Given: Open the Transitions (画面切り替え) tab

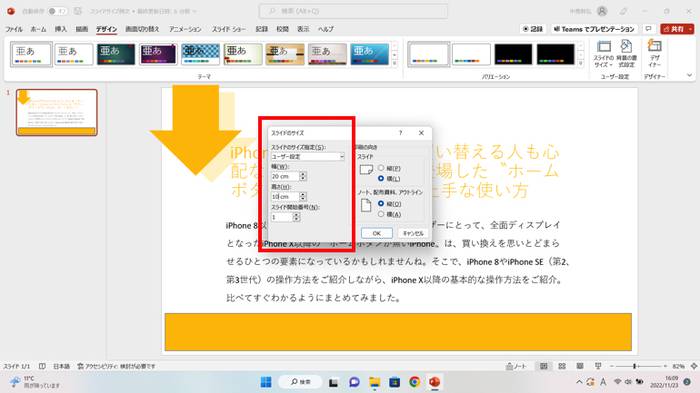Looking at the screenshot, I should tap(142, 29).
